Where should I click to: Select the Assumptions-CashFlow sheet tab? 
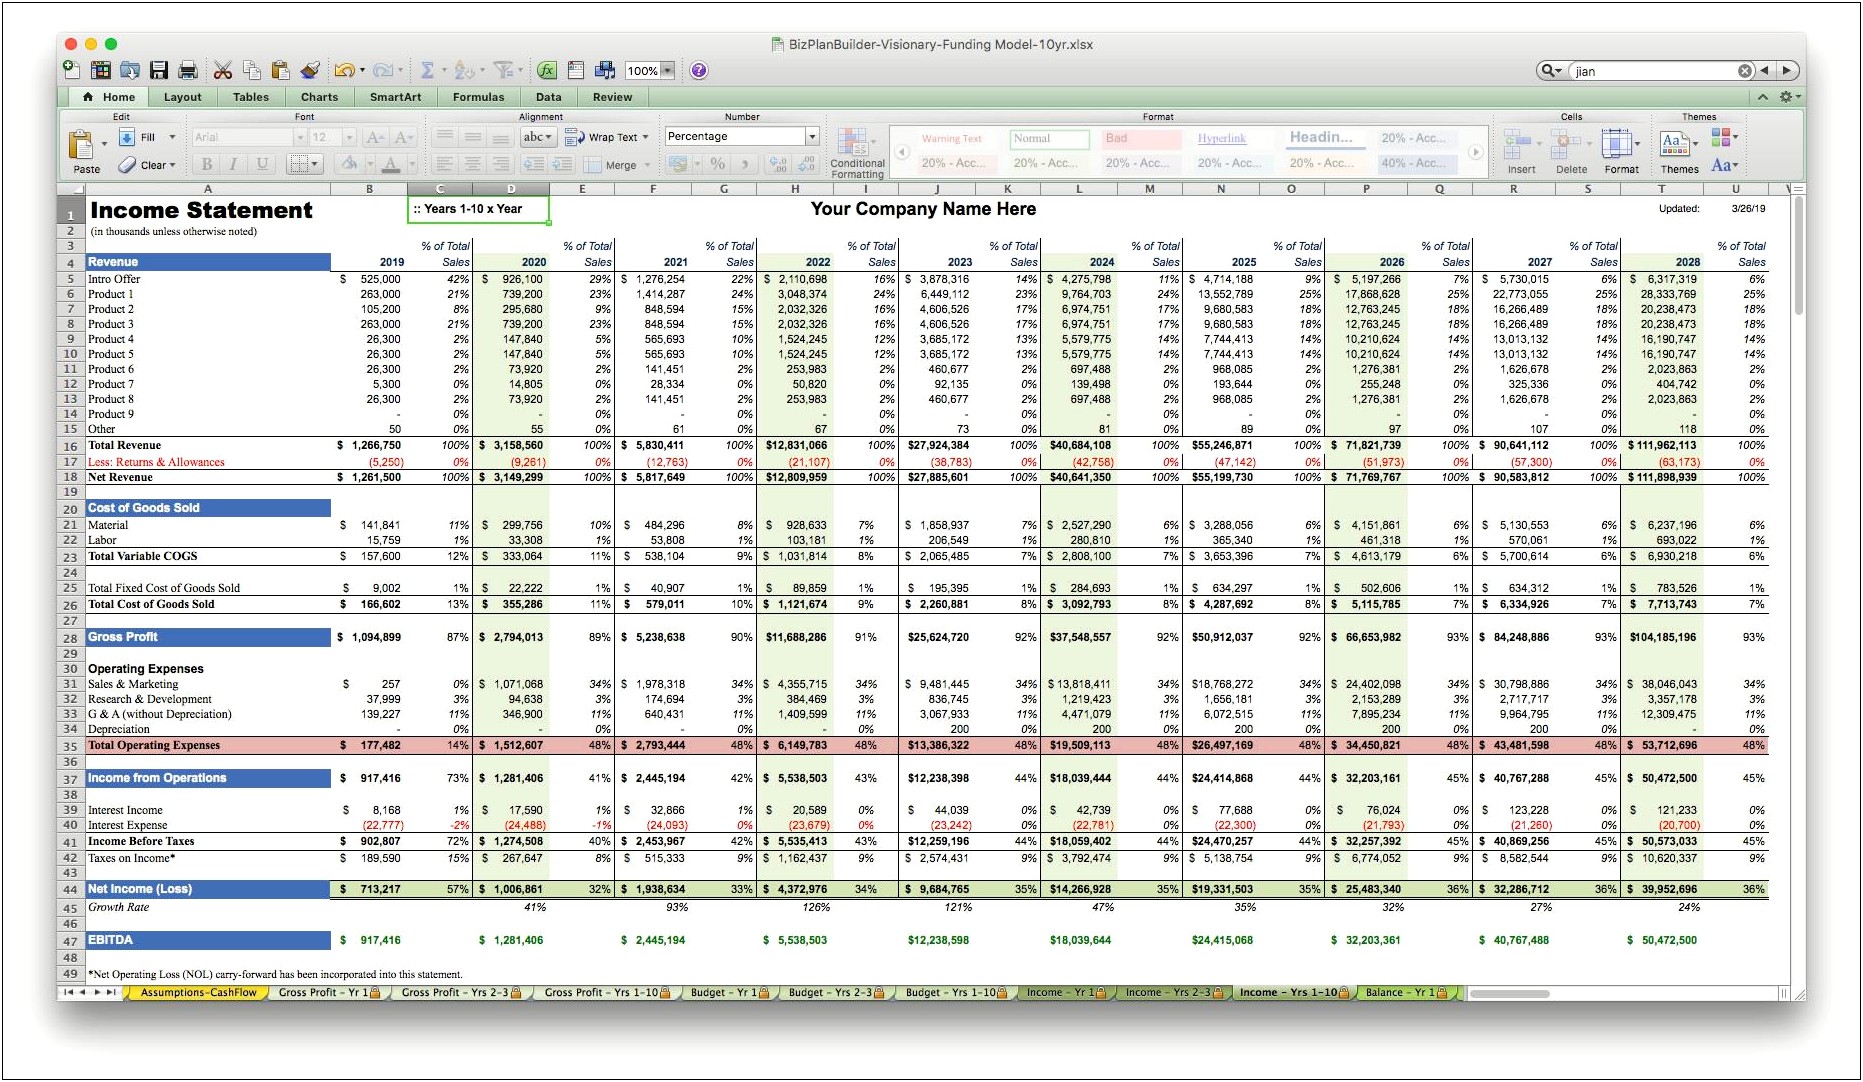198,992
